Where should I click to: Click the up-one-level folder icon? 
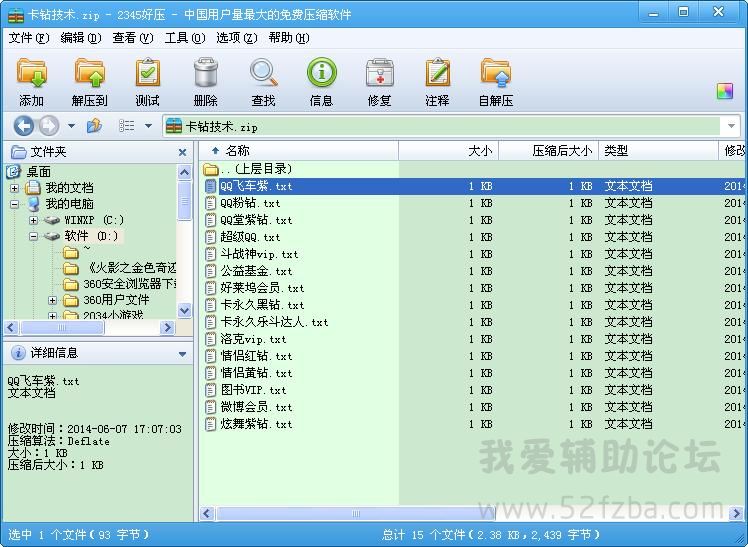click(x=94, y=126)
